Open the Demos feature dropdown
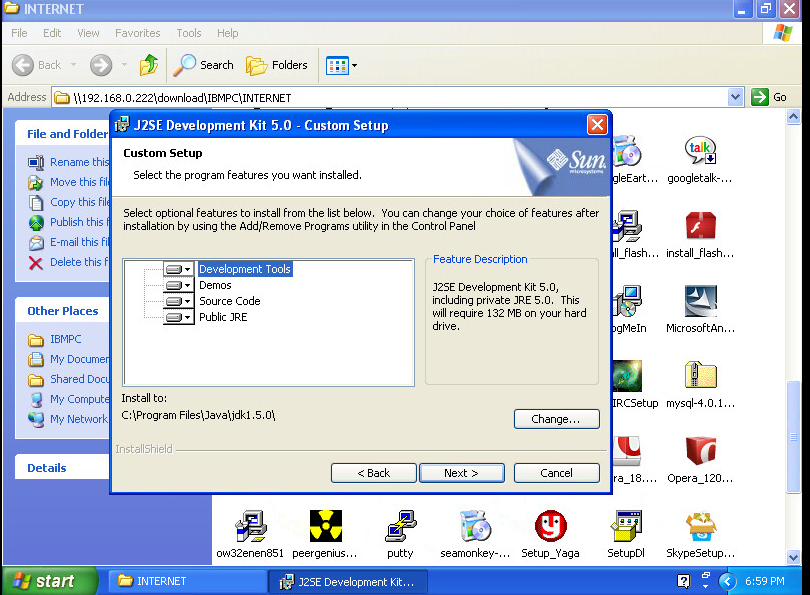This screenshot has width=810, height=595. (179, 286)
